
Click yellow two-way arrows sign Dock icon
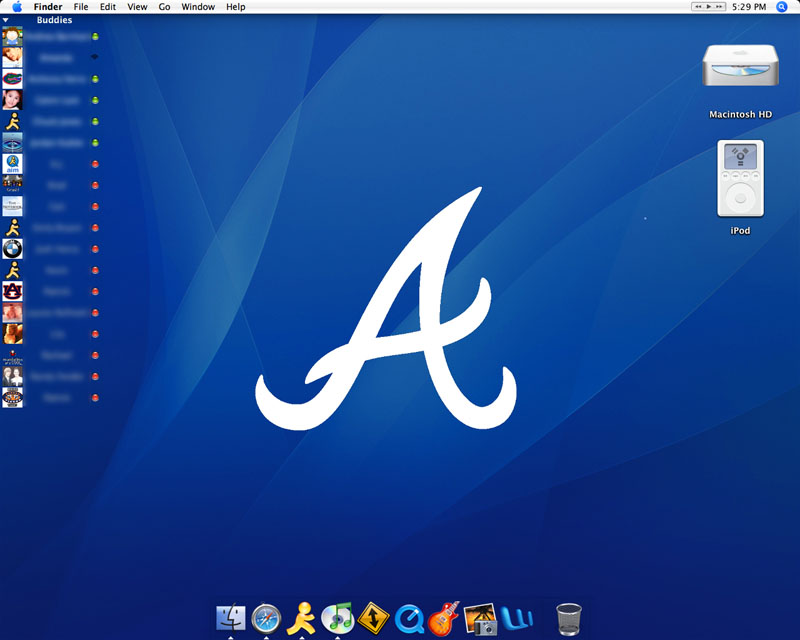373,618
